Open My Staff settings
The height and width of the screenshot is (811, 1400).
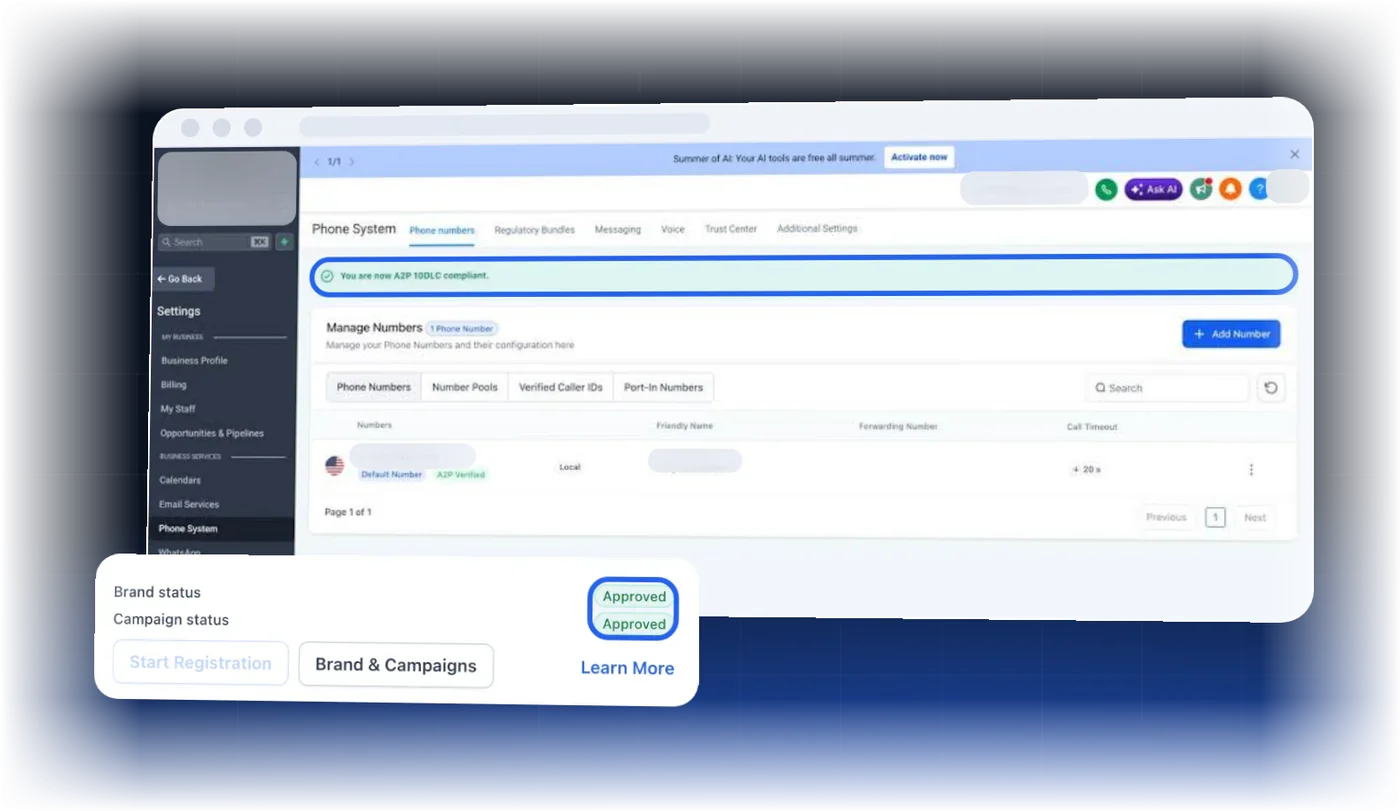pos(178,408)
